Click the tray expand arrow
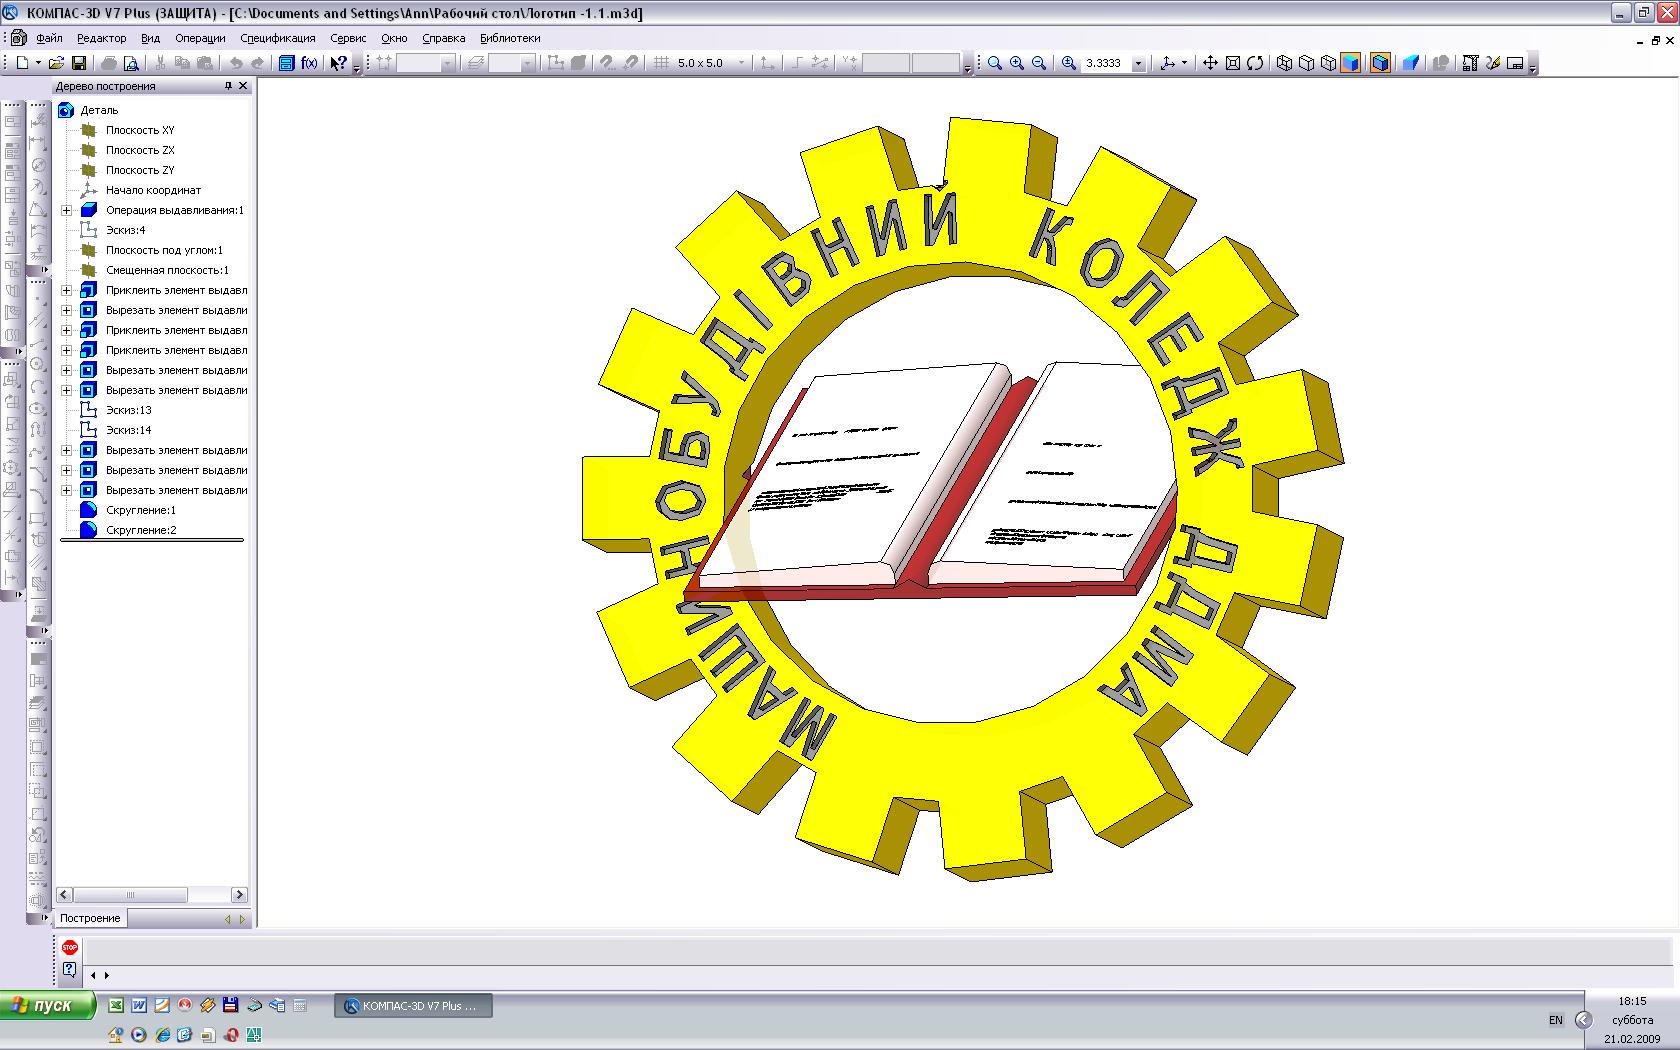The width and height of the screenshot is (1680, 1050). click(x=1583, y=1020)
